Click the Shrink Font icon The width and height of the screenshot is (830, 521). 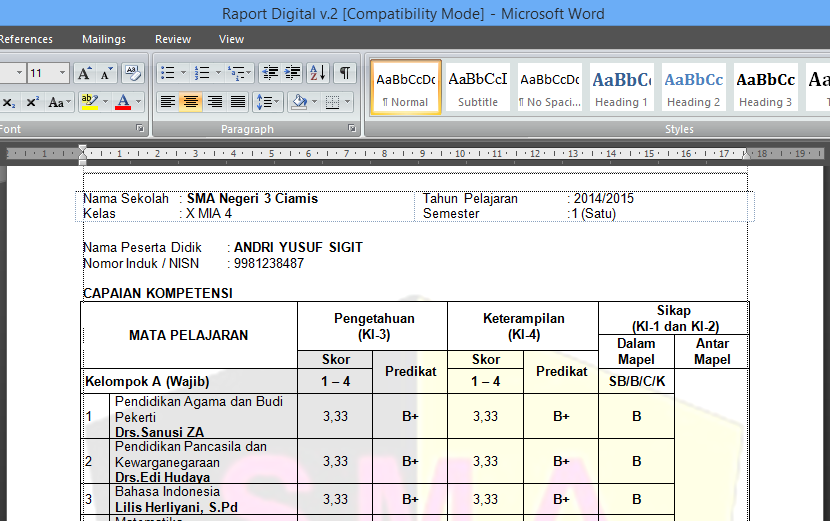point(106,73)
